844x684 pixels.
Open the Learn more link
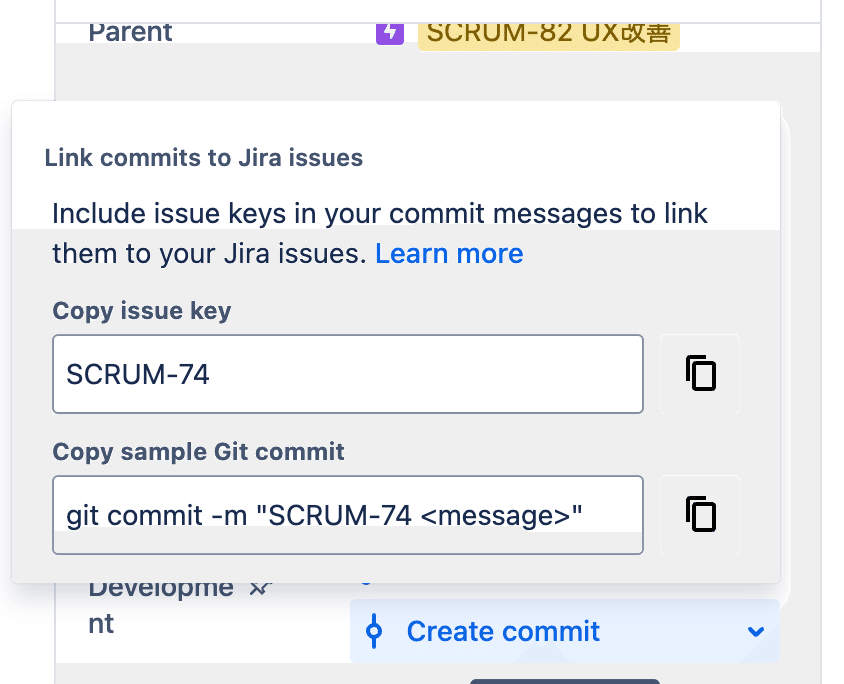click(449, 254)
